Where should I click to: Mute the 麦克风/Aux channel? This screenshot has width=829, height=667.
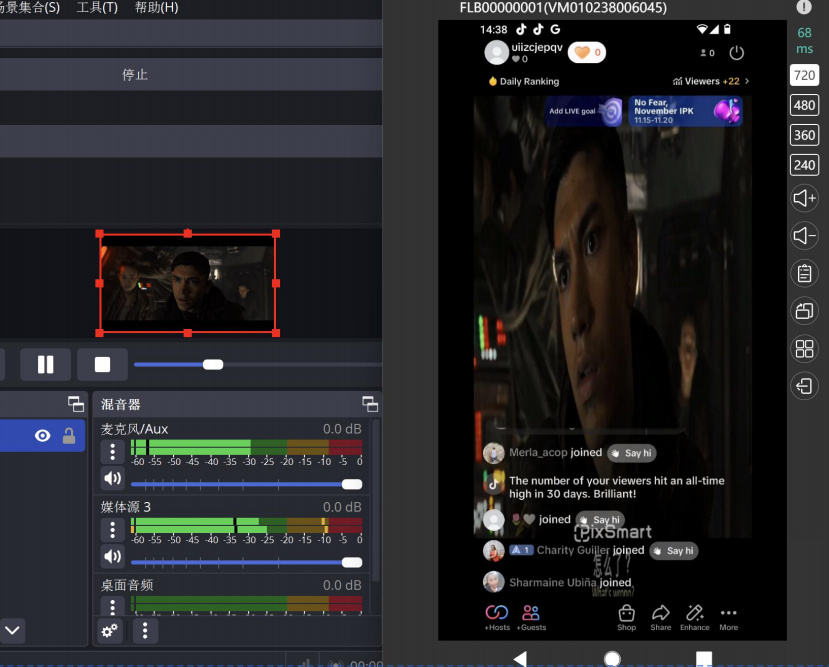click(x=113, y=478)
